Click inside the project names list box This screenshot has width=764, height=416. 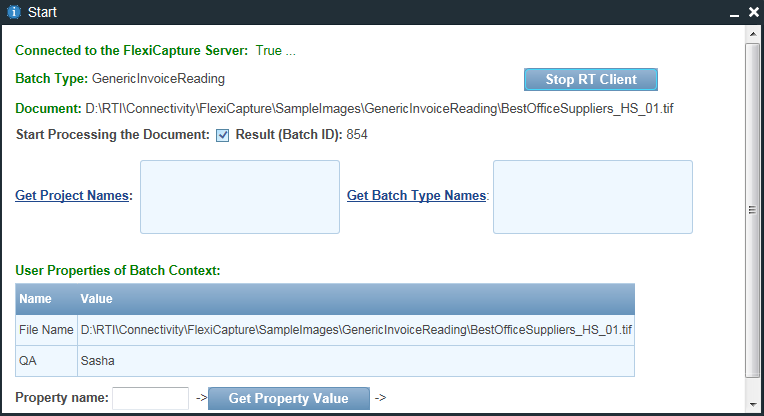(240, 197)
